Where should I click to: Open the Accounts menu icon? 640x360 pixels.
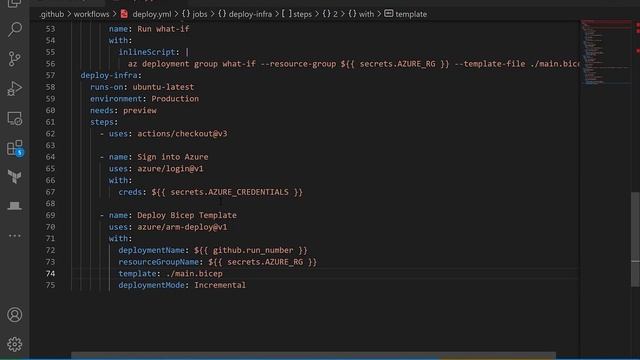pyautogui.click(x=15, y=315)
